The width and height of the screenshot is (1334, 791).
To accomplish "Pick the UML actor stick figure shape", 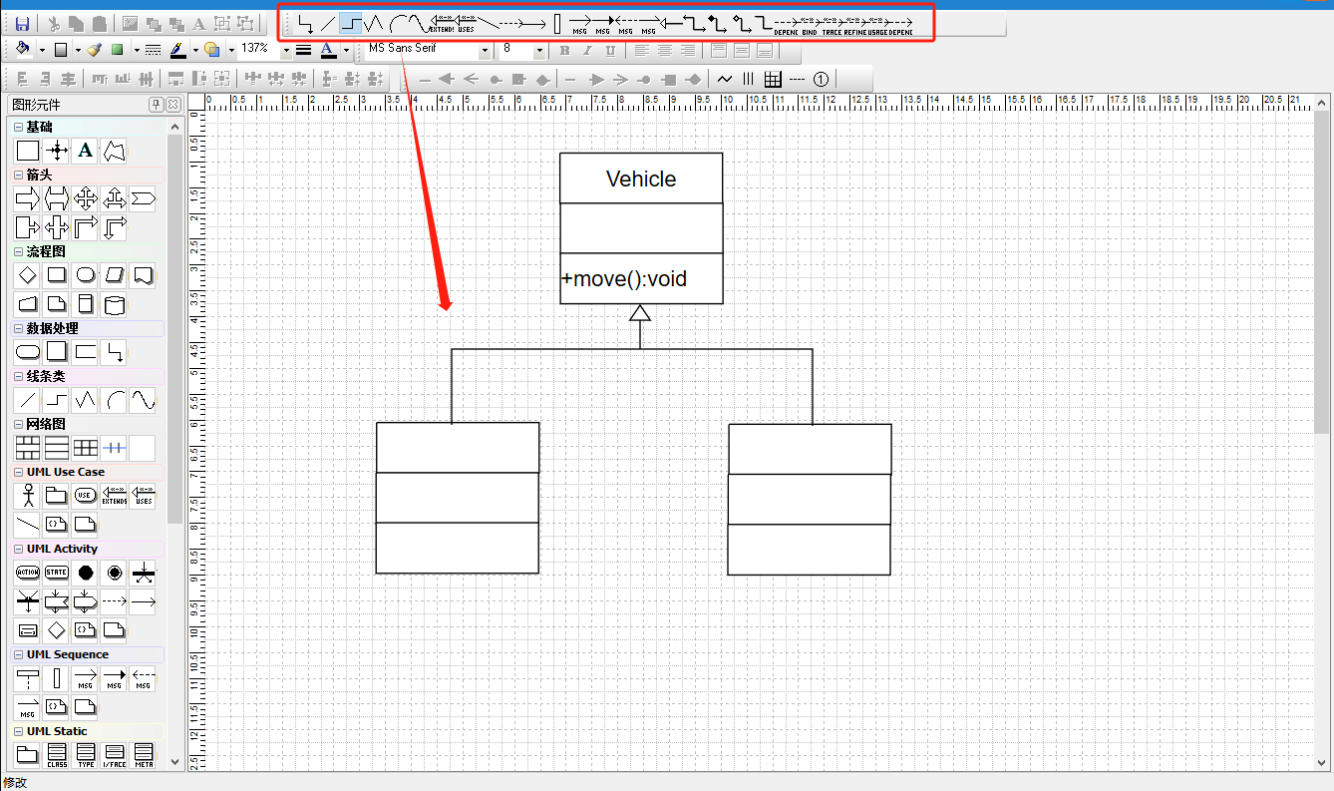I will (x=28, y=496).
